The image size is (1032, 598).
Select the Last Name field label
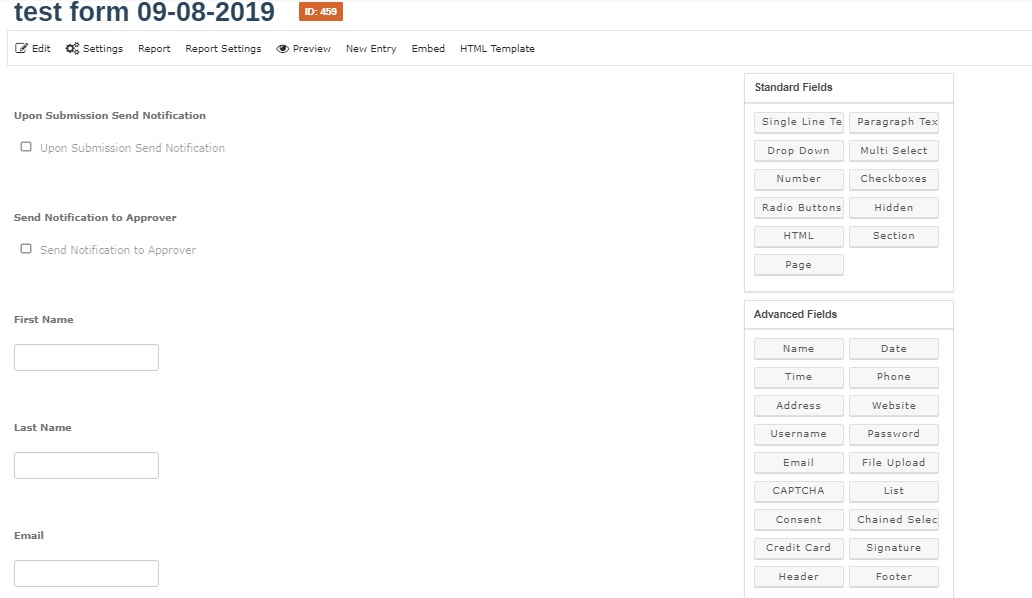pyautogui.click(x=43, y=428)
